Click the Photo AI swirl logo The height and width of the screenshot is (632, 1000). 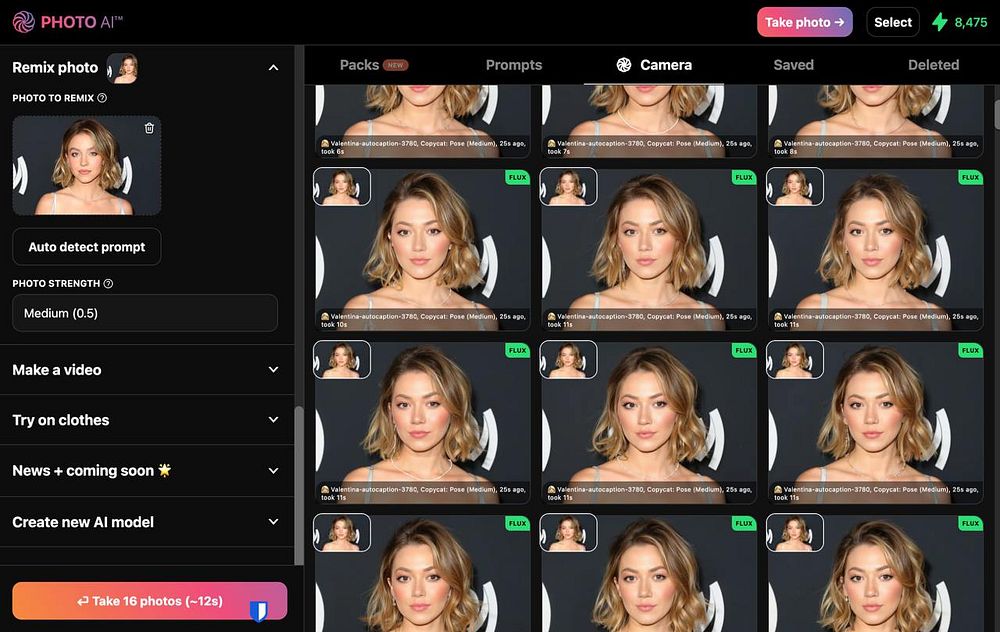24,22
